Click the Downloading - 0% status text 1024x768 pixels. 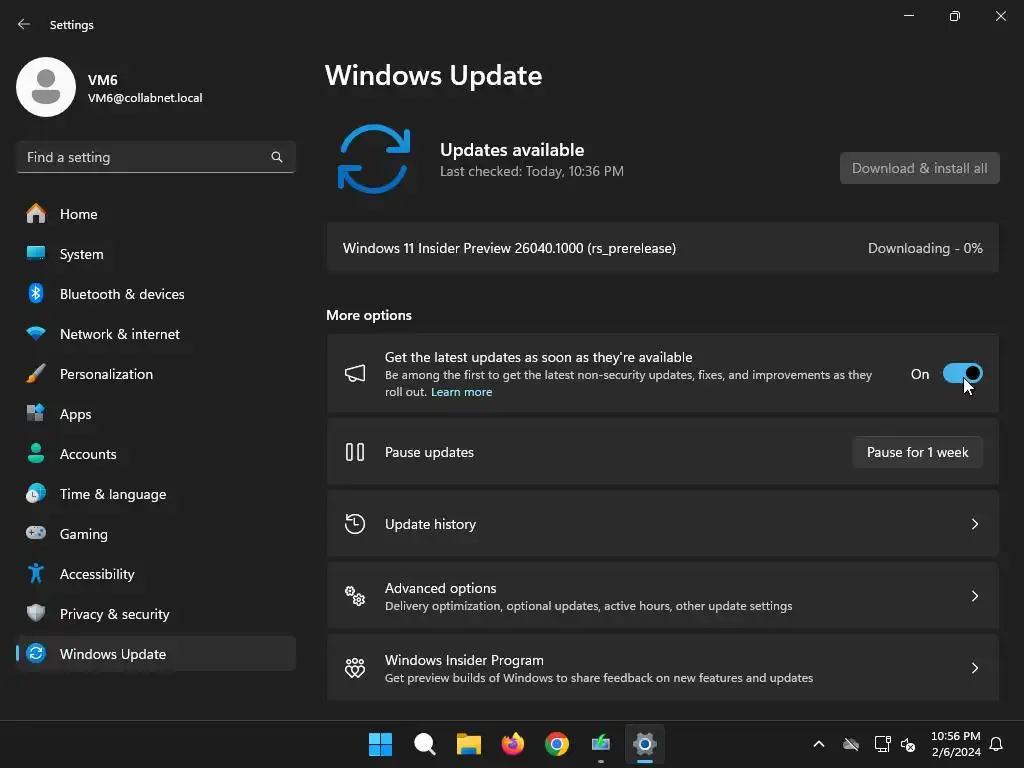(x=925, y=248)
